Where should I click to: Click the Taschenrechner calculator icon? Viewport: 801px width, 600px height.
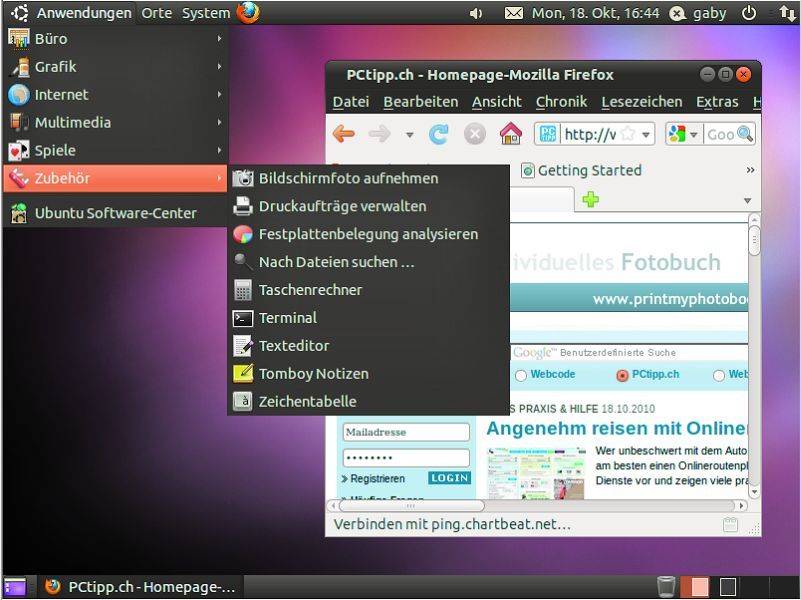point(243,290)
